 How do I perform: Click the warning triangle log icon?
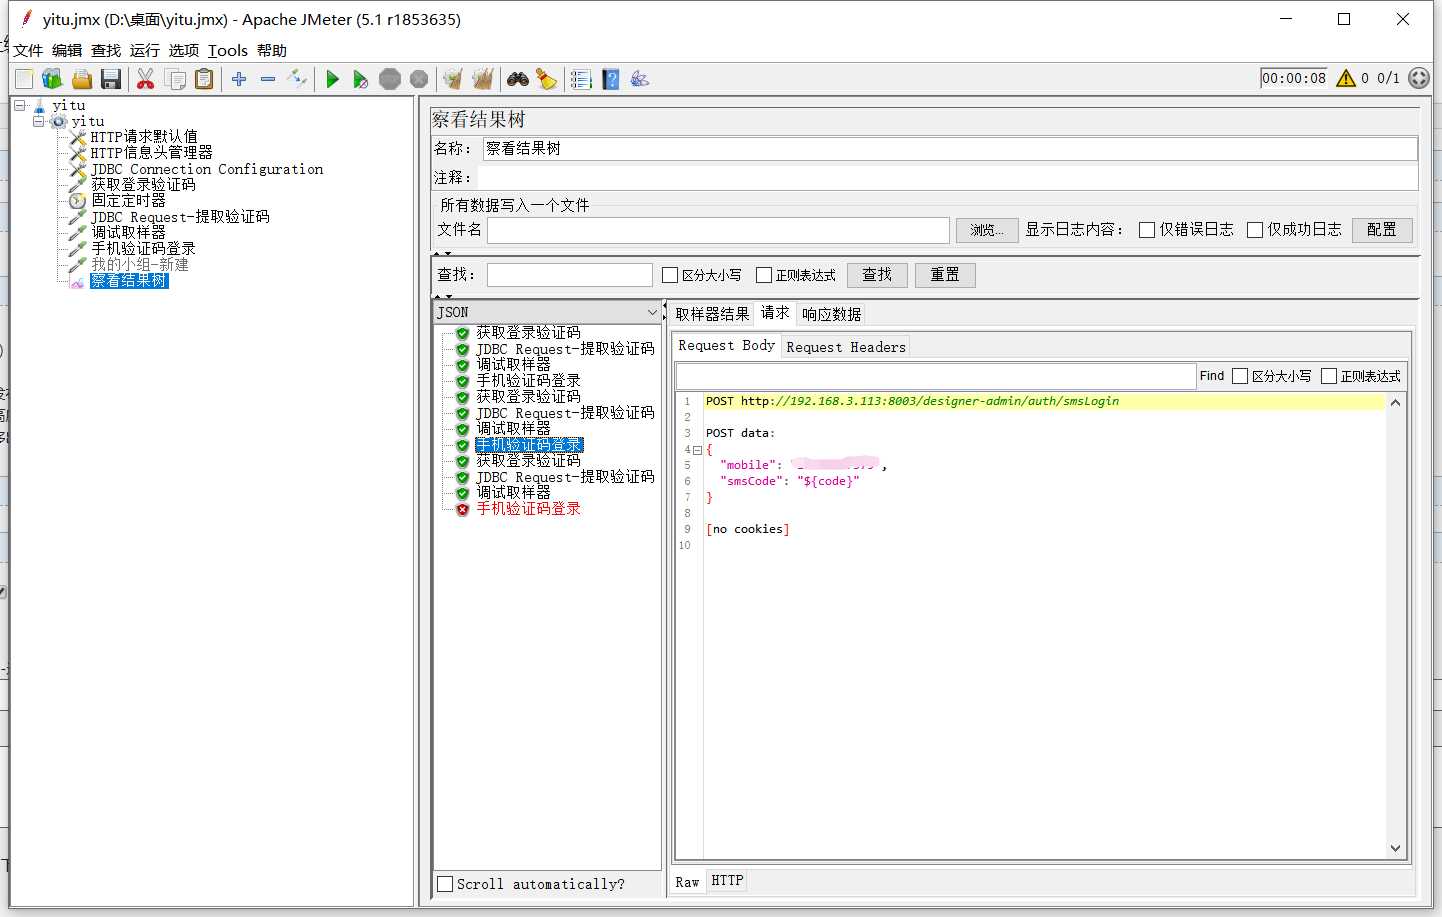pos(1346,78)
